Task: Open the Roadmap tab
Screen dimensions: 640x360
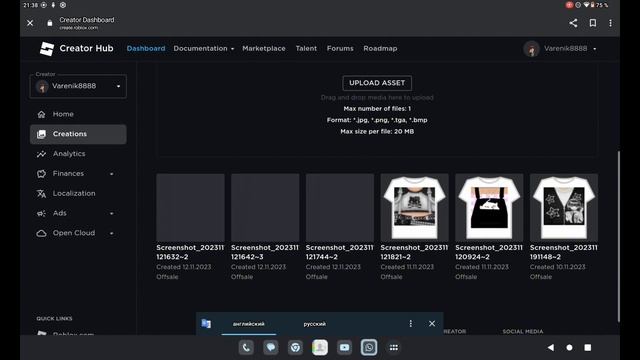Action: (x=380, y=48)
